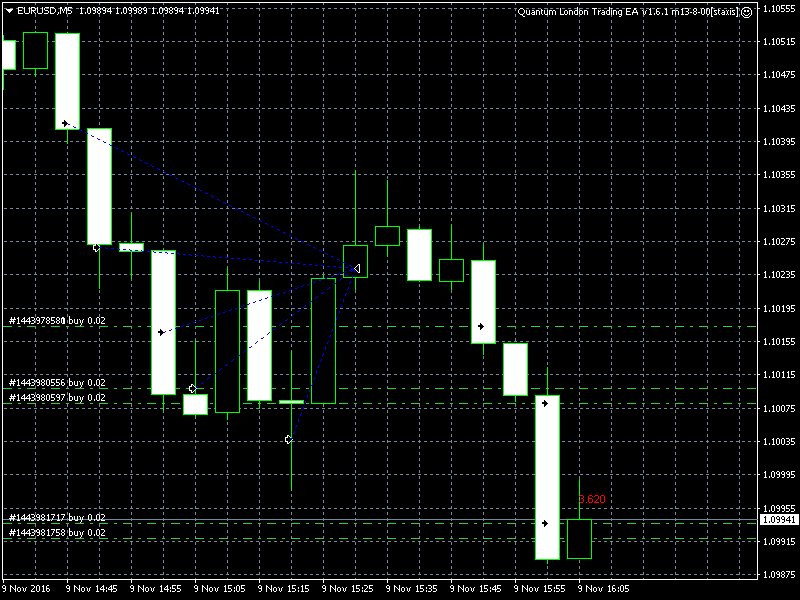
Task: Click the 1.10515 price scale label
Action: [x=779, y=41]
